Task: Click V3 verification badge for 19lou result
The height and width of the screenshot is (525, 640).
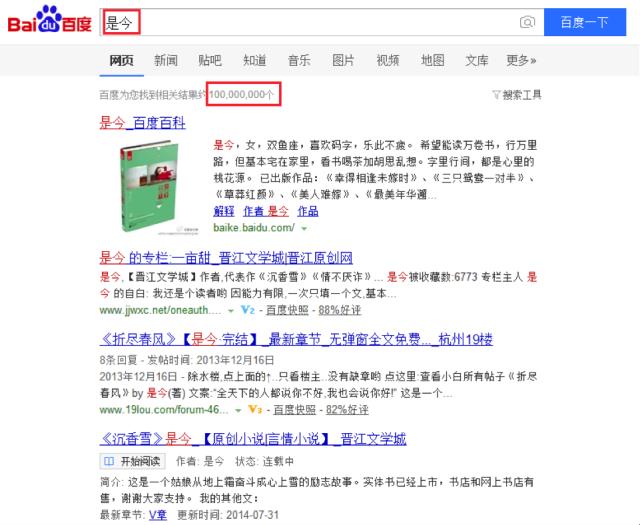Action: click(255, 409)
